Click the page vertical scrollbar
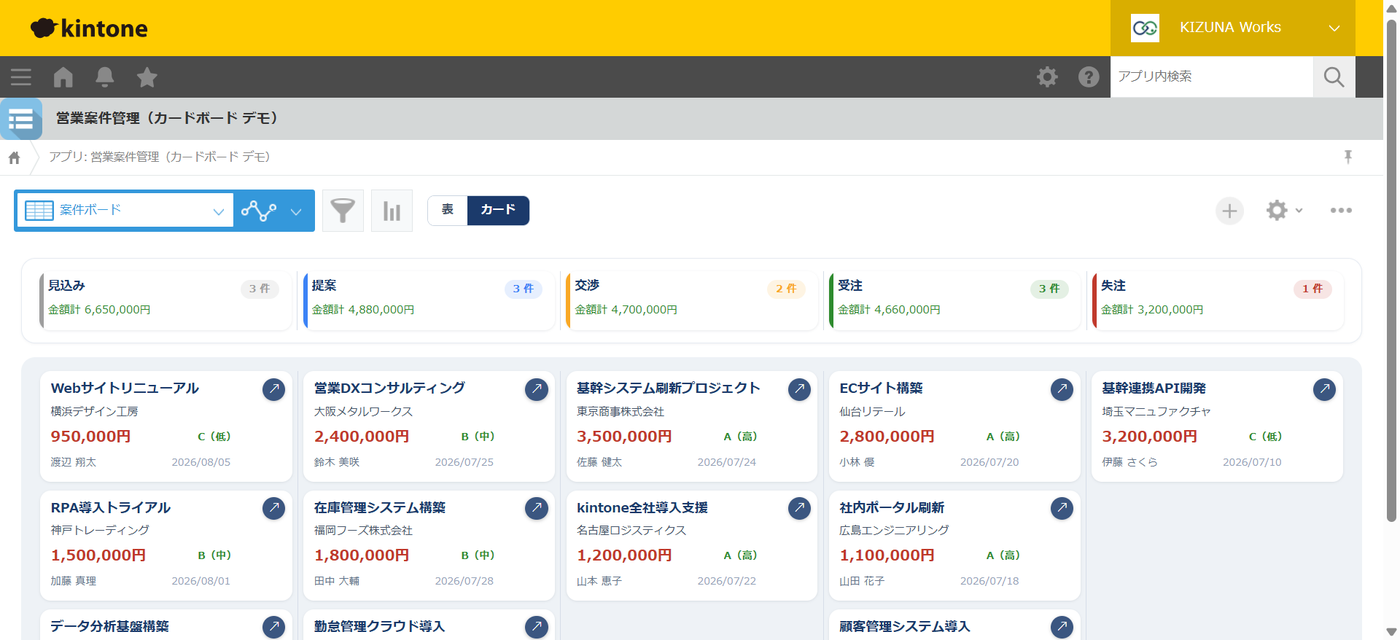Screen dimensions: 1400x640 click(1391, 268)
